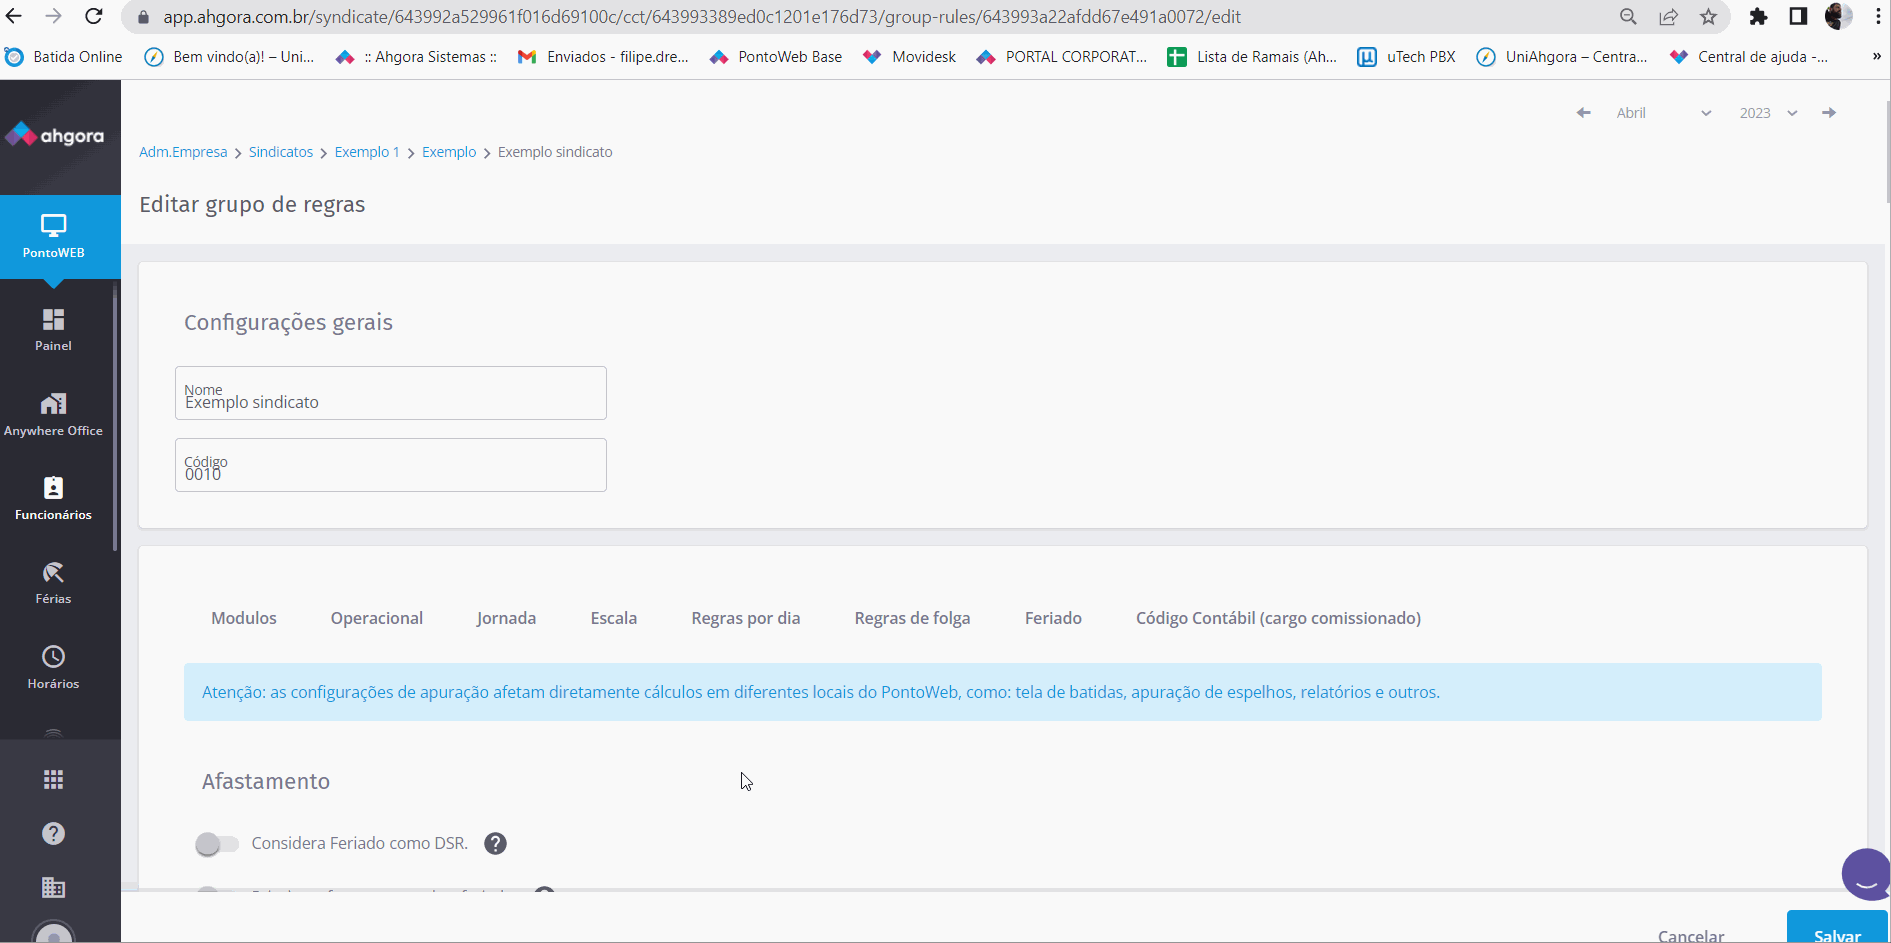
Task: Go to Adm.Empresa breadcrumb
Action: point(183,152)
